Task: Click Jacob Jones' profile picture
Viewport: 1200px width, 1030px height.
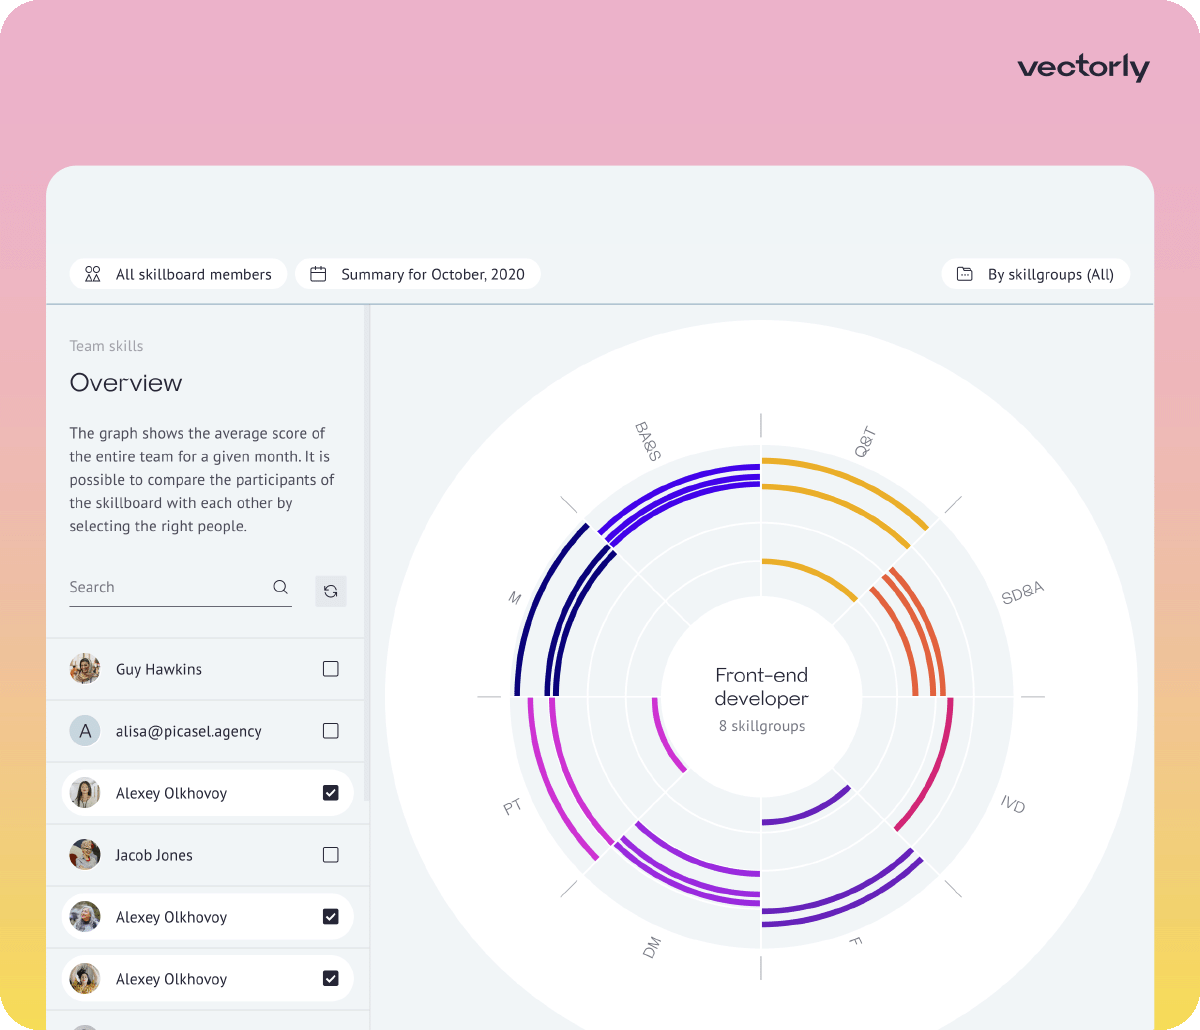Action: [85, 855]
